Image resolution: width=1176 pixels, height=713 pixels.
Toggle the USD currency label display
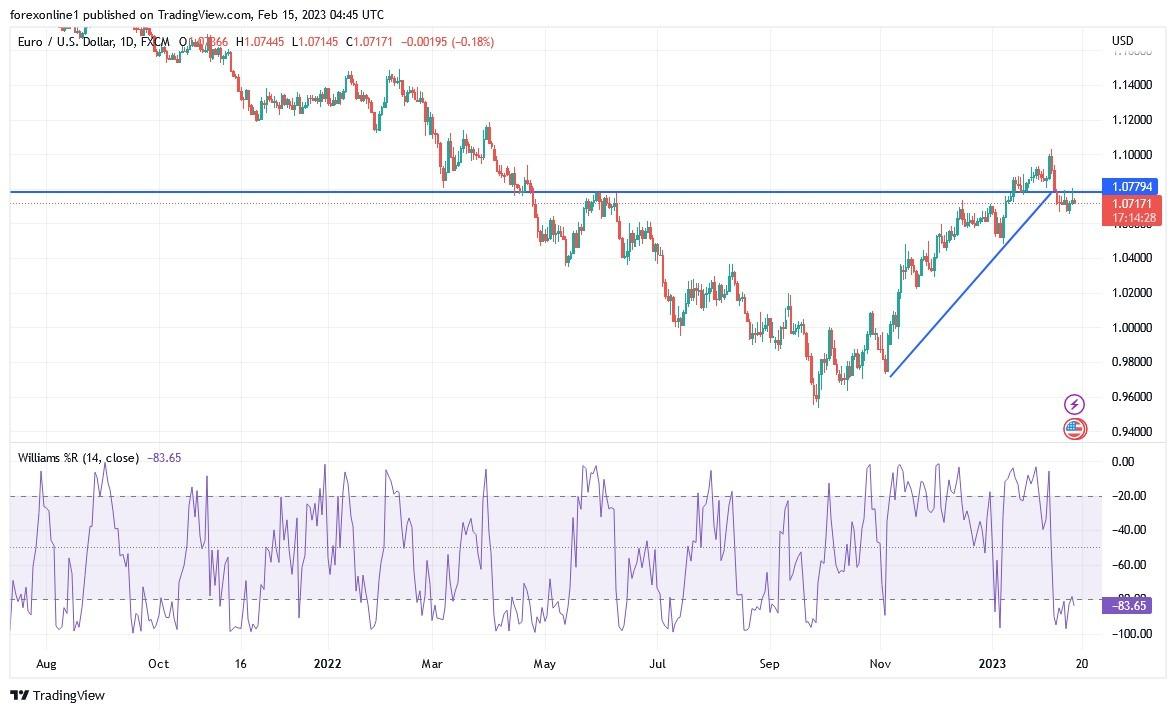coord(1121,41)
